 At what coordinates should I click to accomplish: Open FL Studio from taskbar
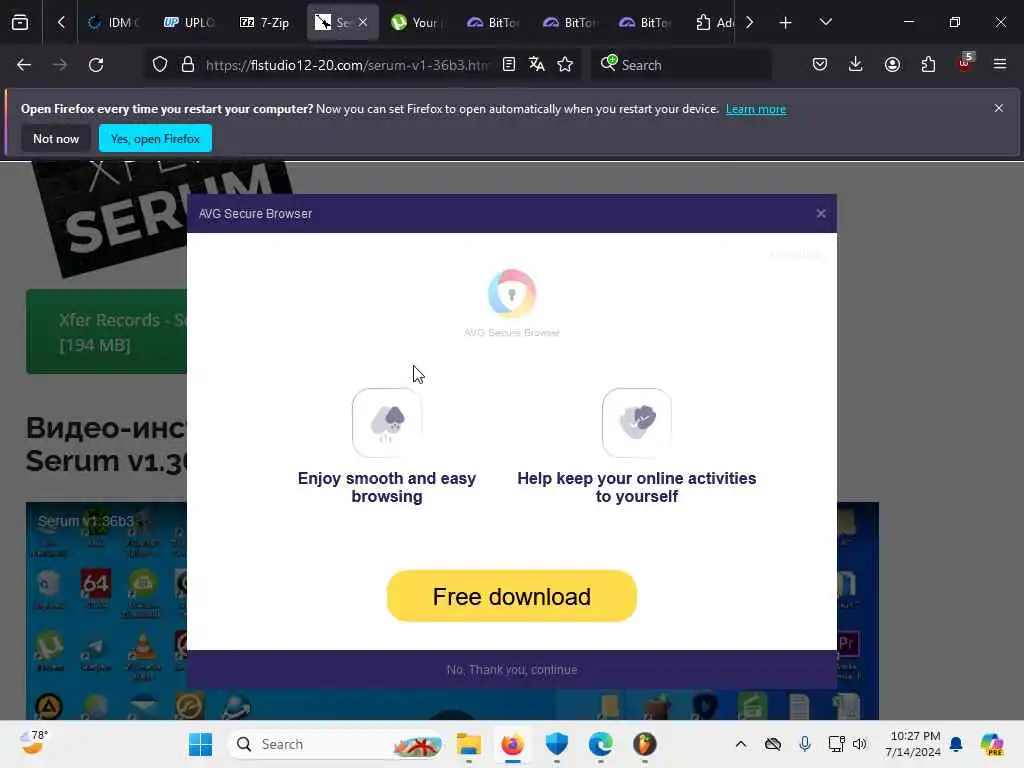pyautogui.click(x=645, y=744)
